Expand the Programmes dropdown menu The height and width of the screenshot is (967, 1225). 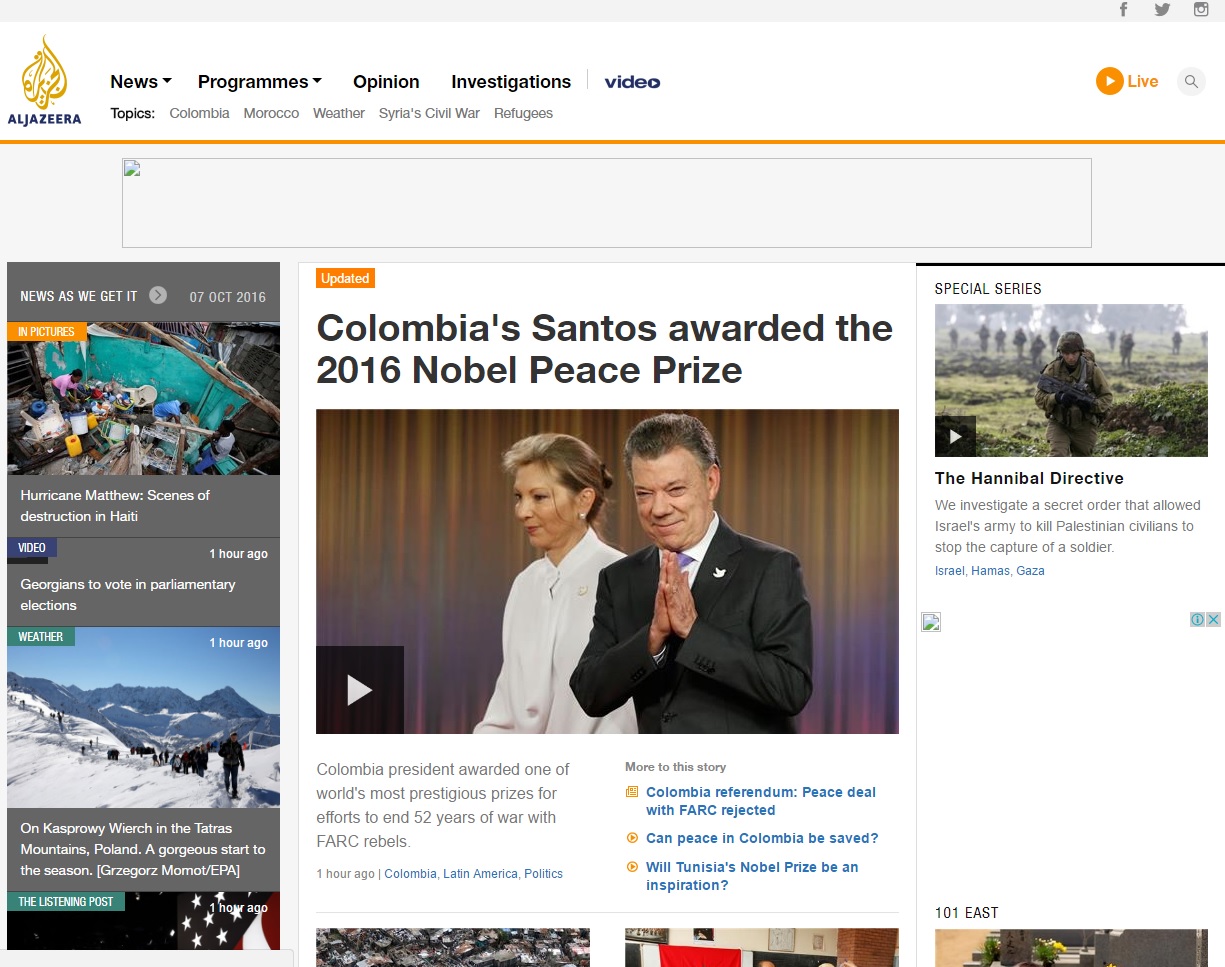coord(260,82)
